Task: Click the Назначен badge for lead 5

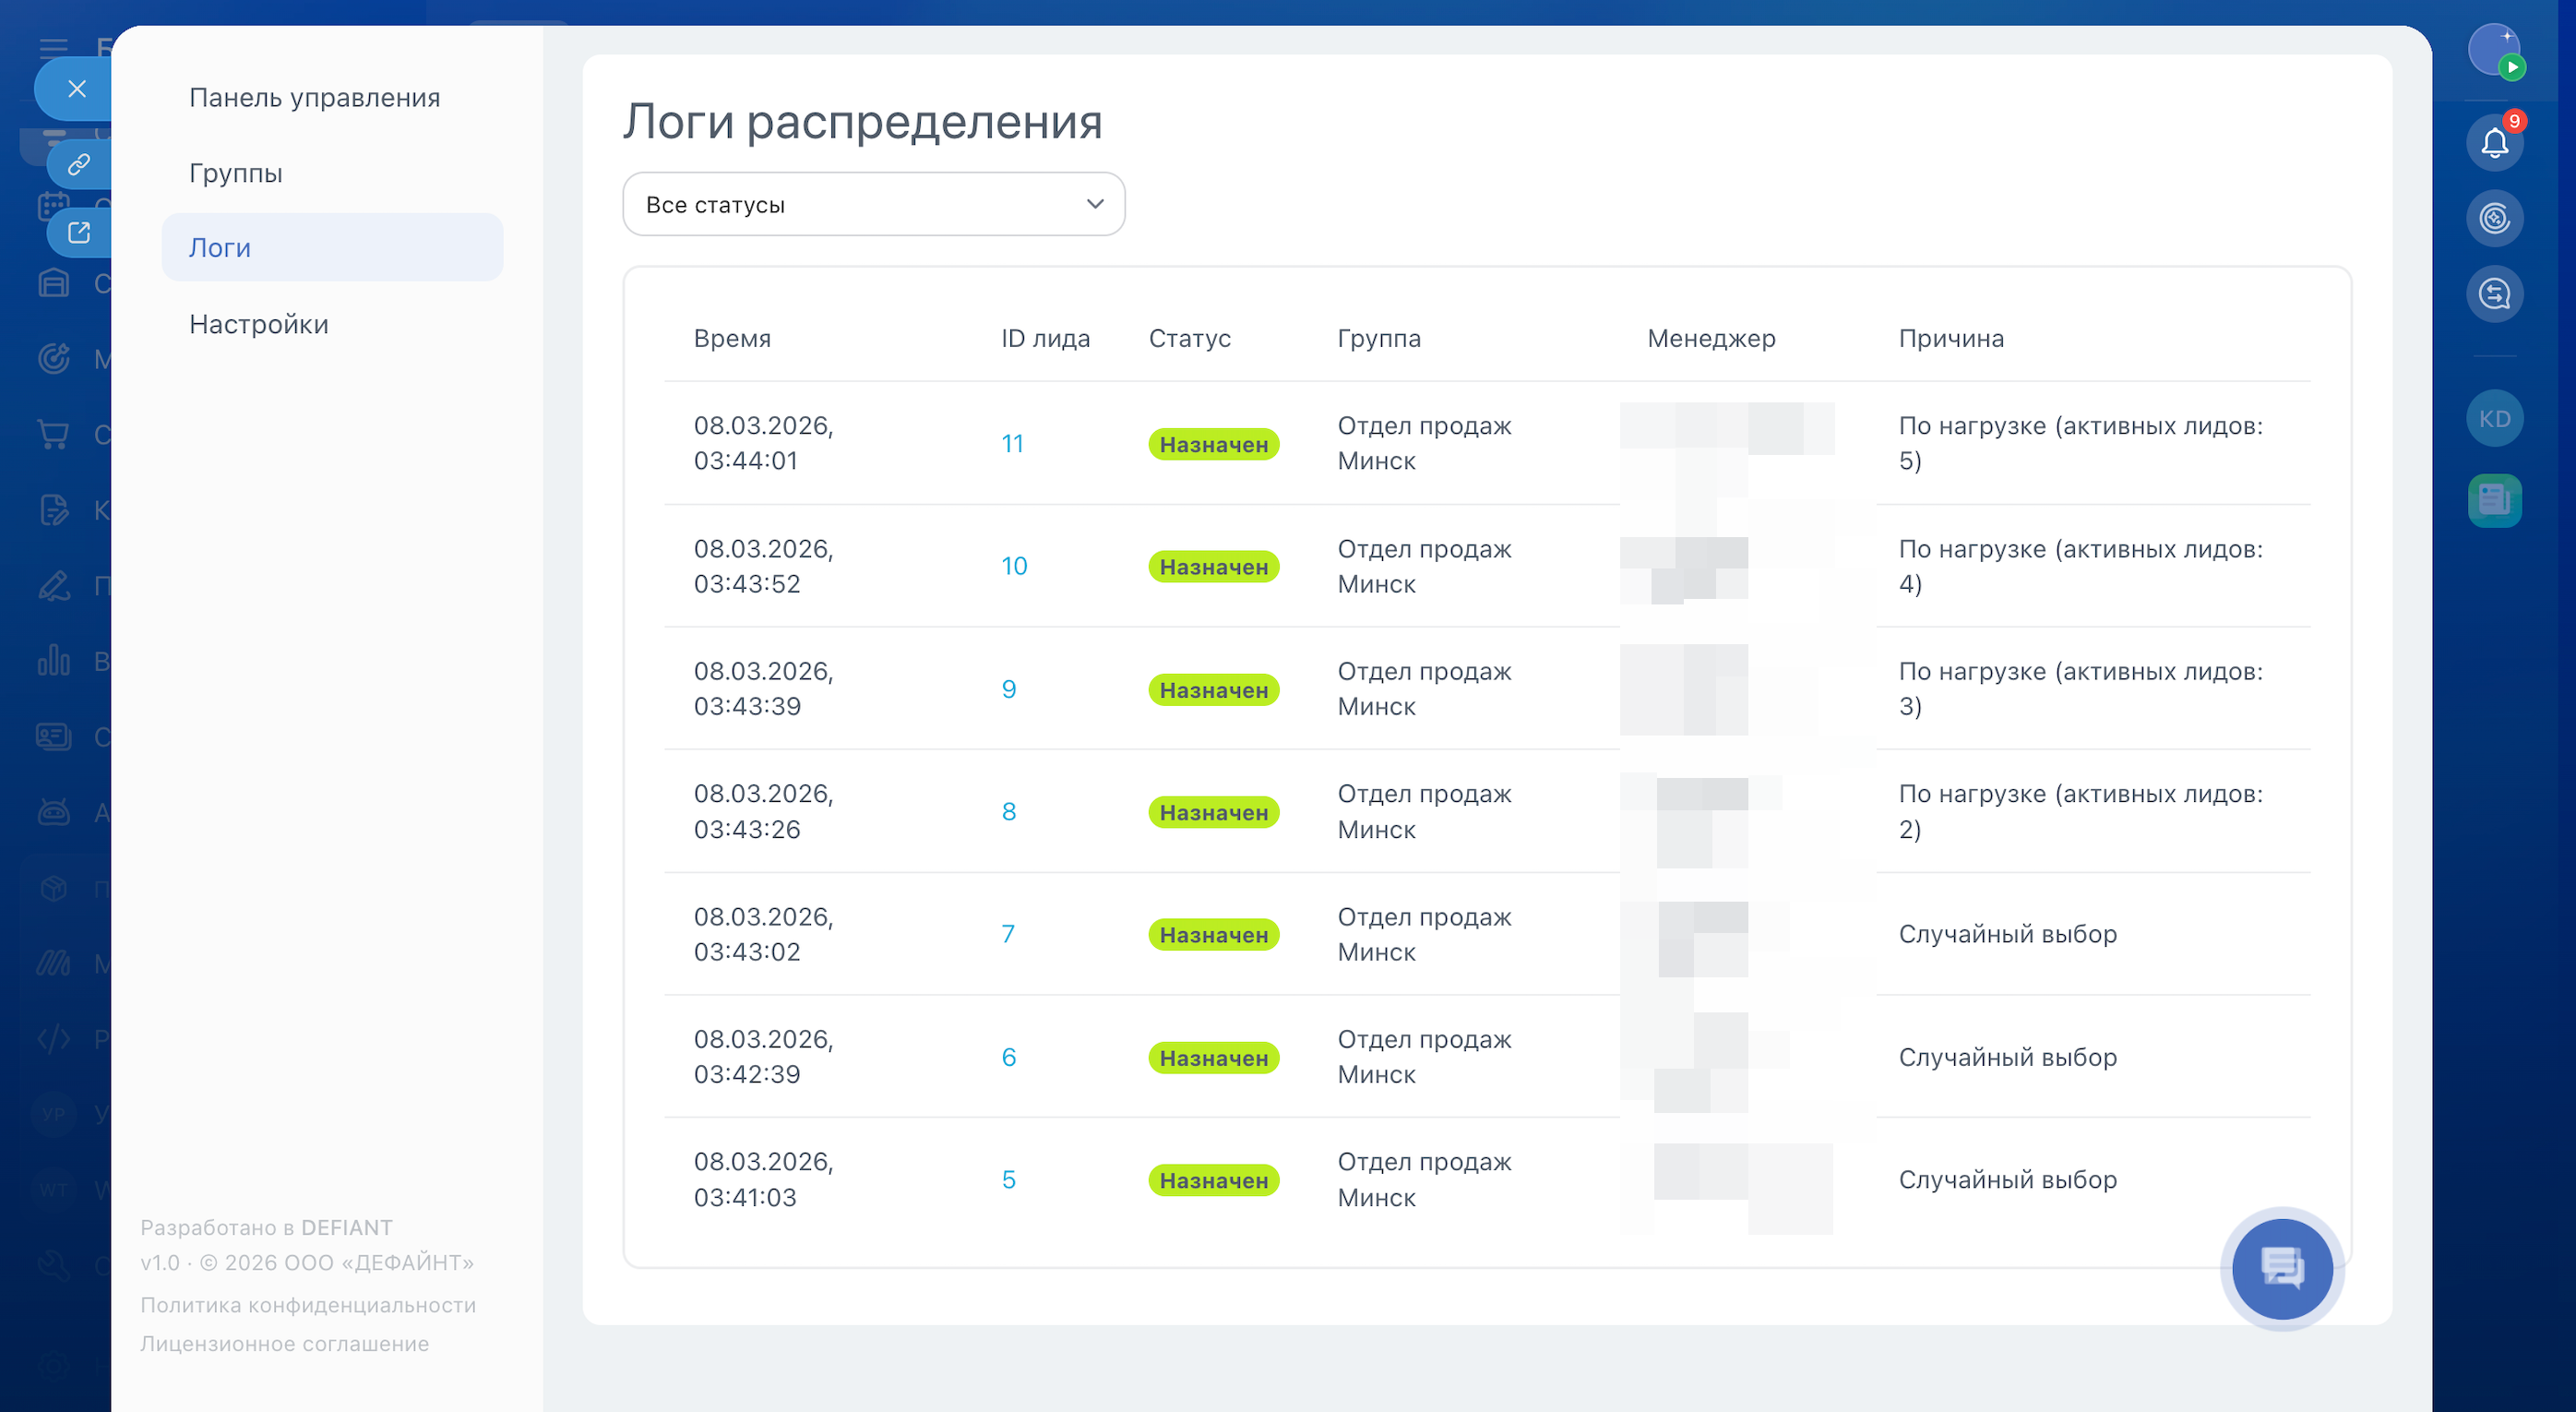Action: click(x=1213, y=1180)
